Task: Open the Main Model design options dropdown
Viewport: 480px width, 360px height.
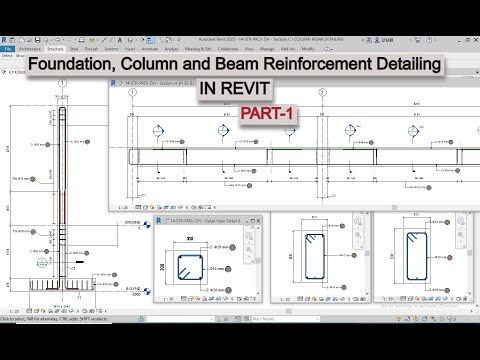Action: 286,319
